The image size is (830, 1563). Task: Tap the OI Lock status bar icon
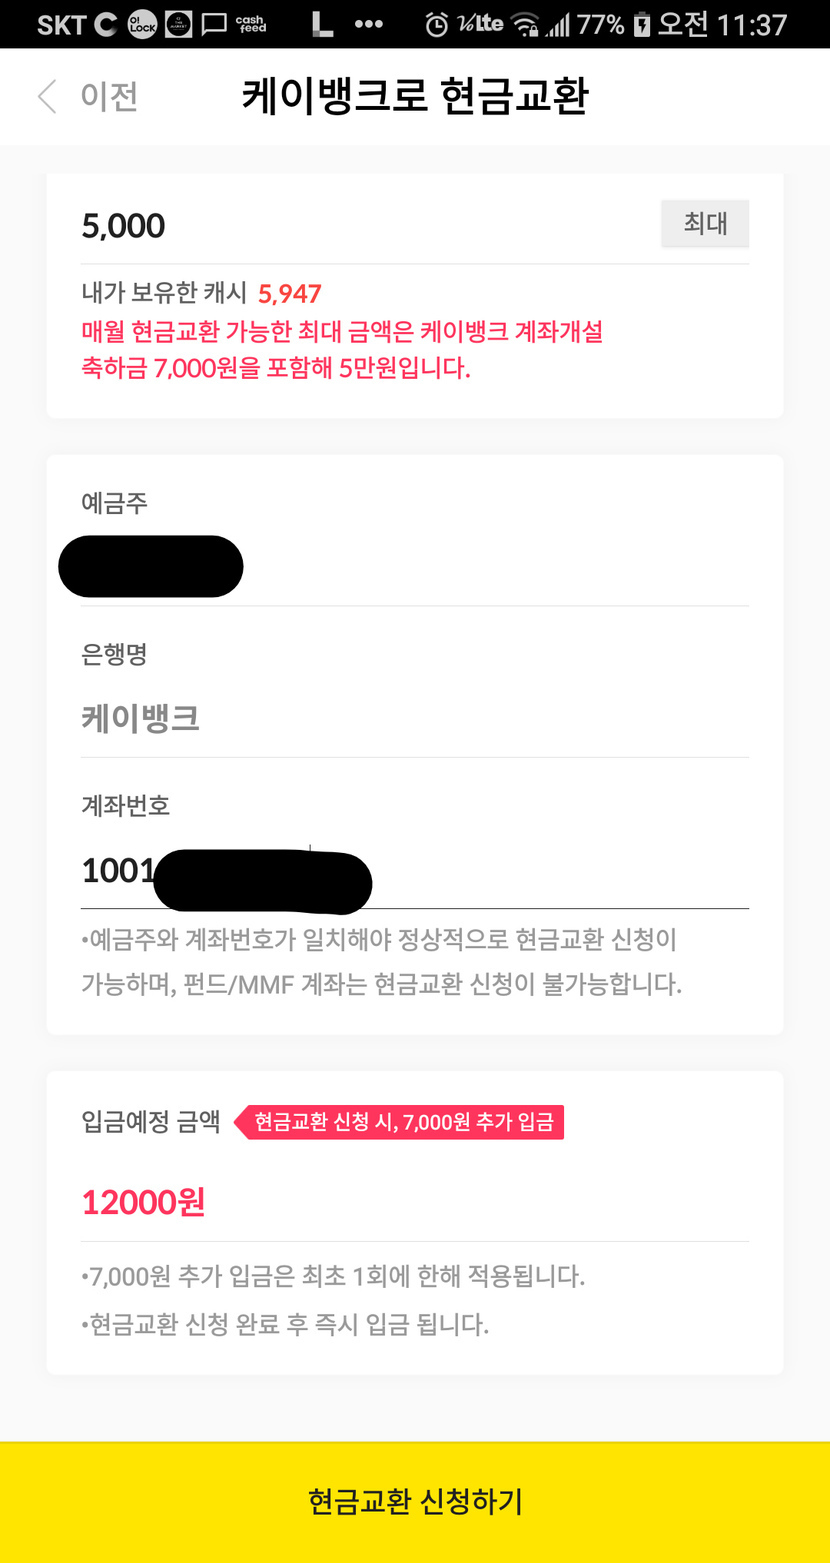[142, 24]
